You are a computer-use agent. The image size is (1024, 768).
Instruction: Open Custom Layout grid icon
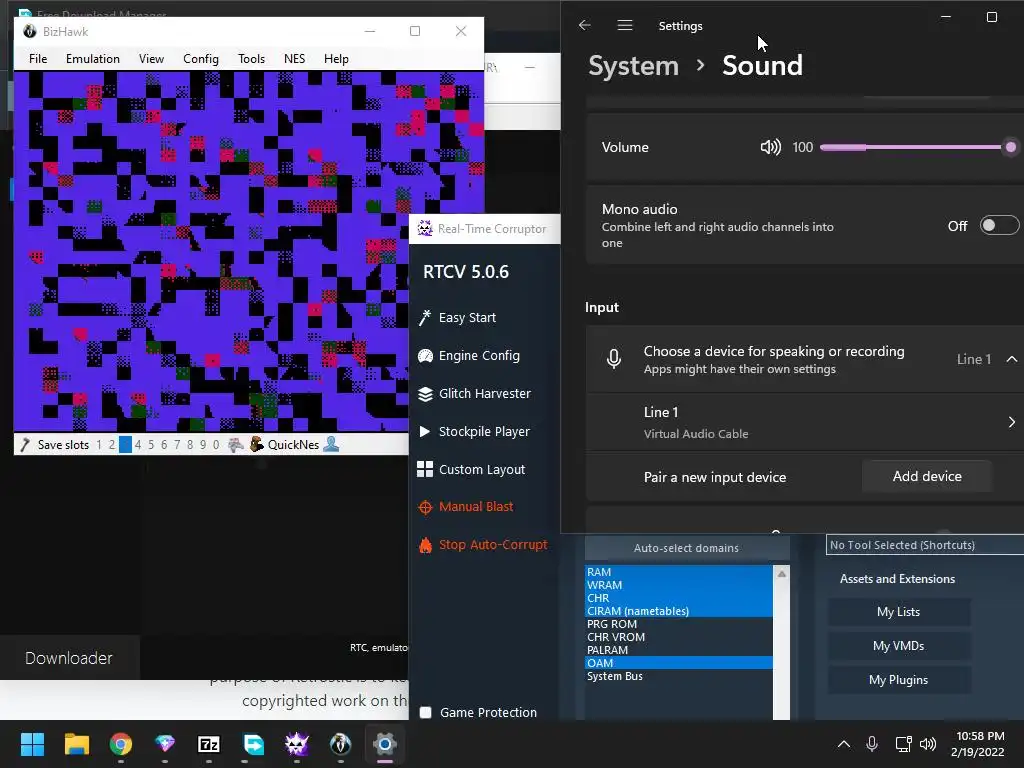[425, 470]
